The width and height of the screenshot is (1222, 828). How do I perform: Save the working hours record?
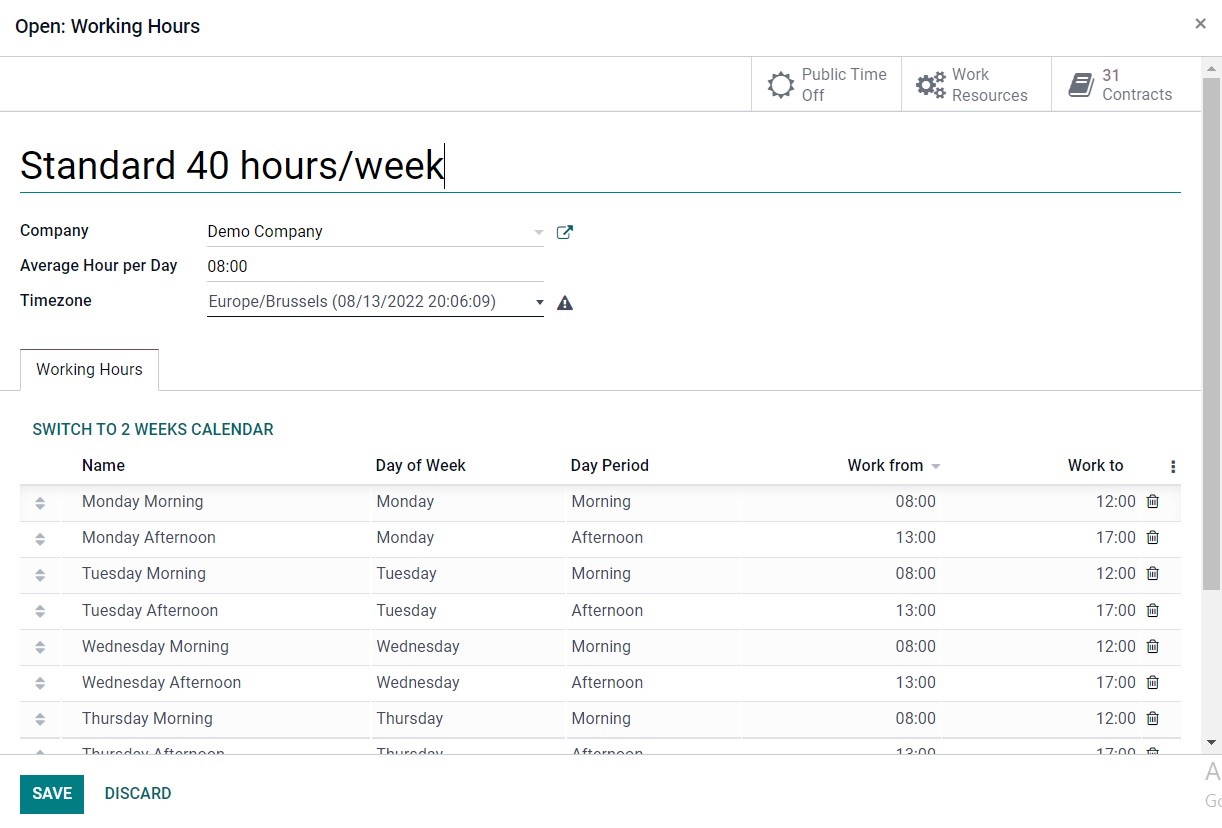52,793
